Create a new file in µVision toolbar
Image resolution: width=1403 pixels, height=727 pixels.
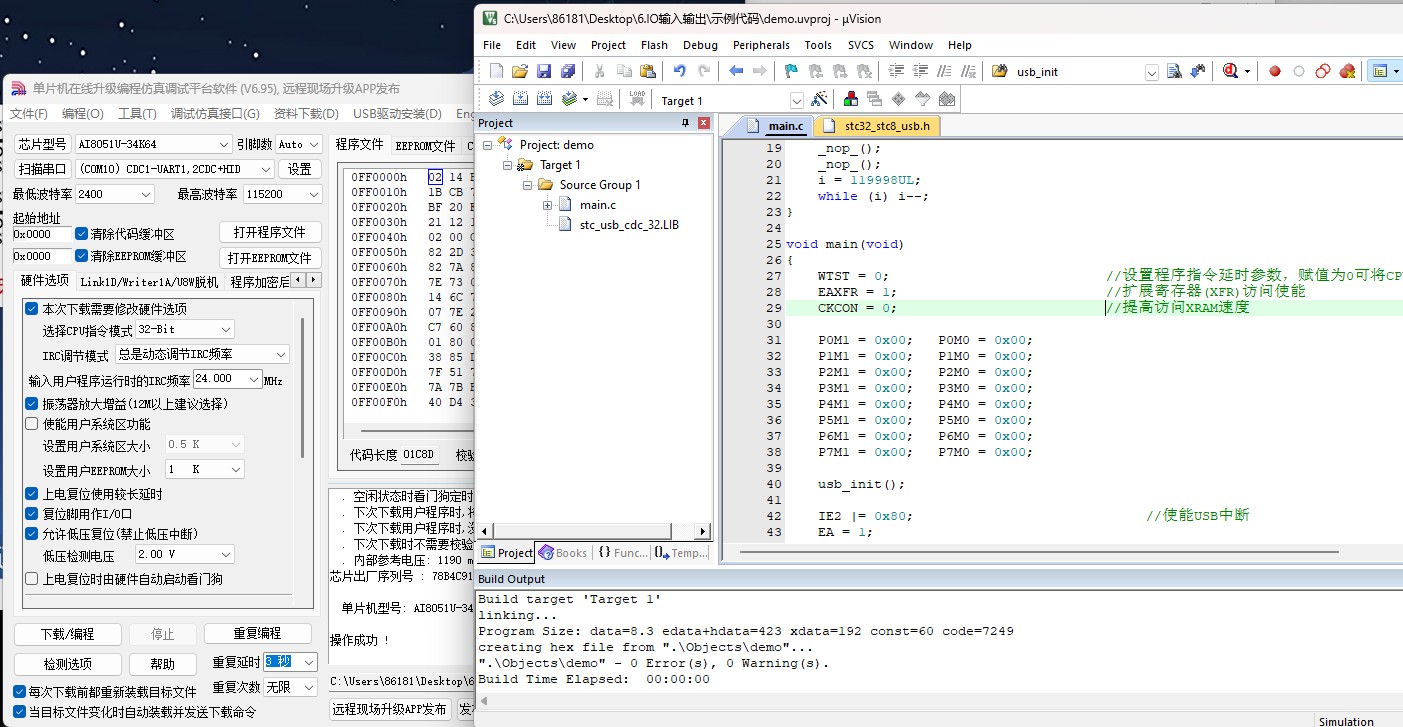(497, 71)
